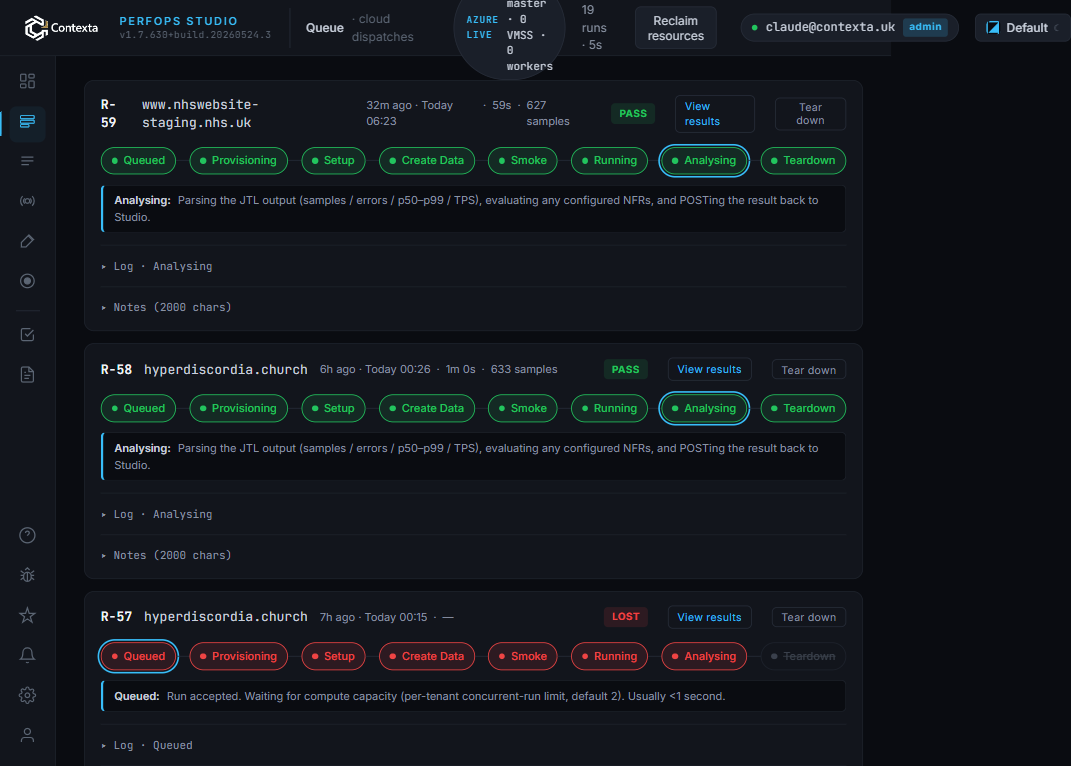View results for run R-57
This screenshot has height=766, width=1071.
click(709, 618)
